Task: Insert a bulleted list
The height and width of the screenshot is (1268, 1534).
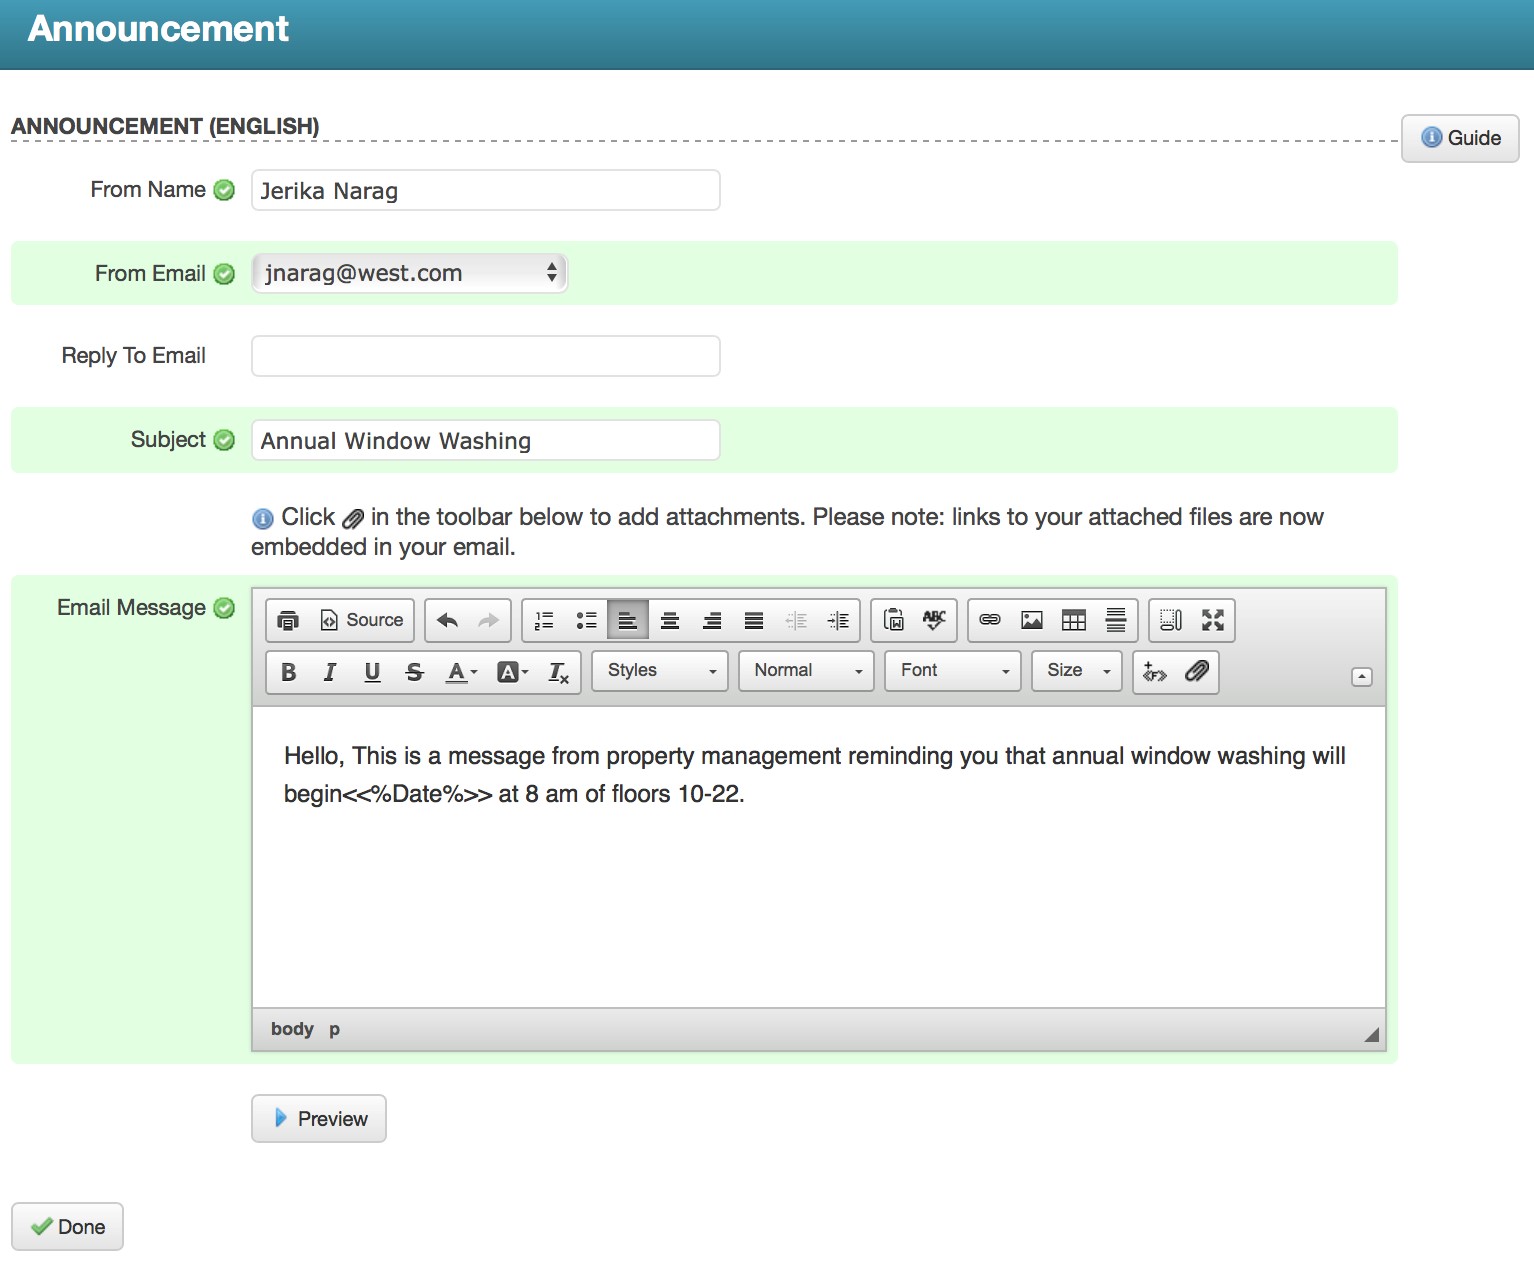Action: pyautogui.click(x=586, y=621)
